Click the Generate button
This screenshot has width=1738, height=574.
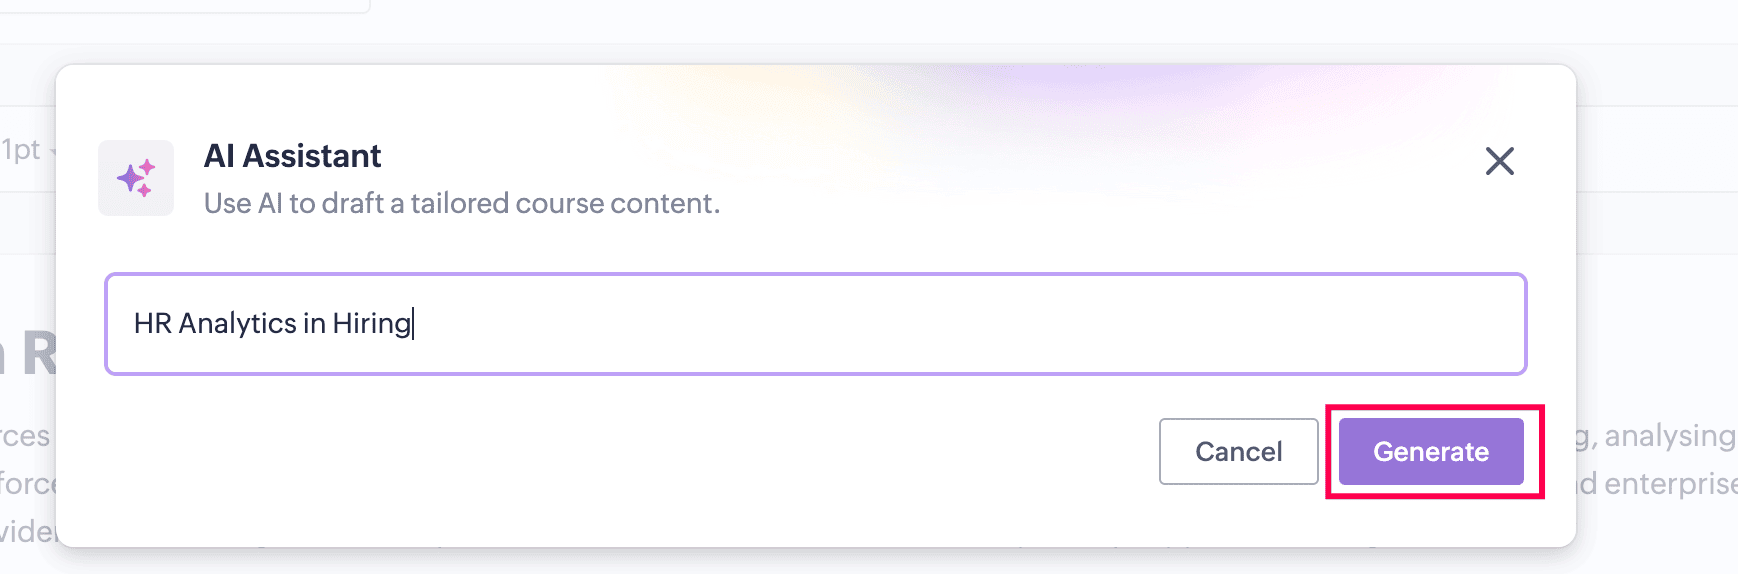(x=1431, y=452)
